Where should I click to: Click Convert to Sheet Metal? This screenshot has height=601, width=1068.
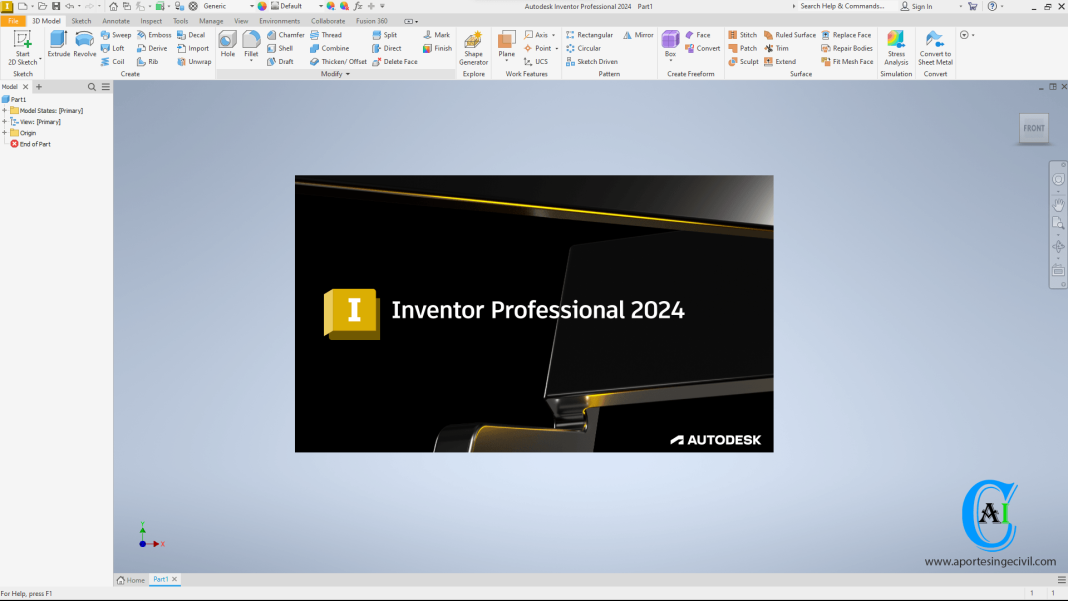(x=934, y=47)
